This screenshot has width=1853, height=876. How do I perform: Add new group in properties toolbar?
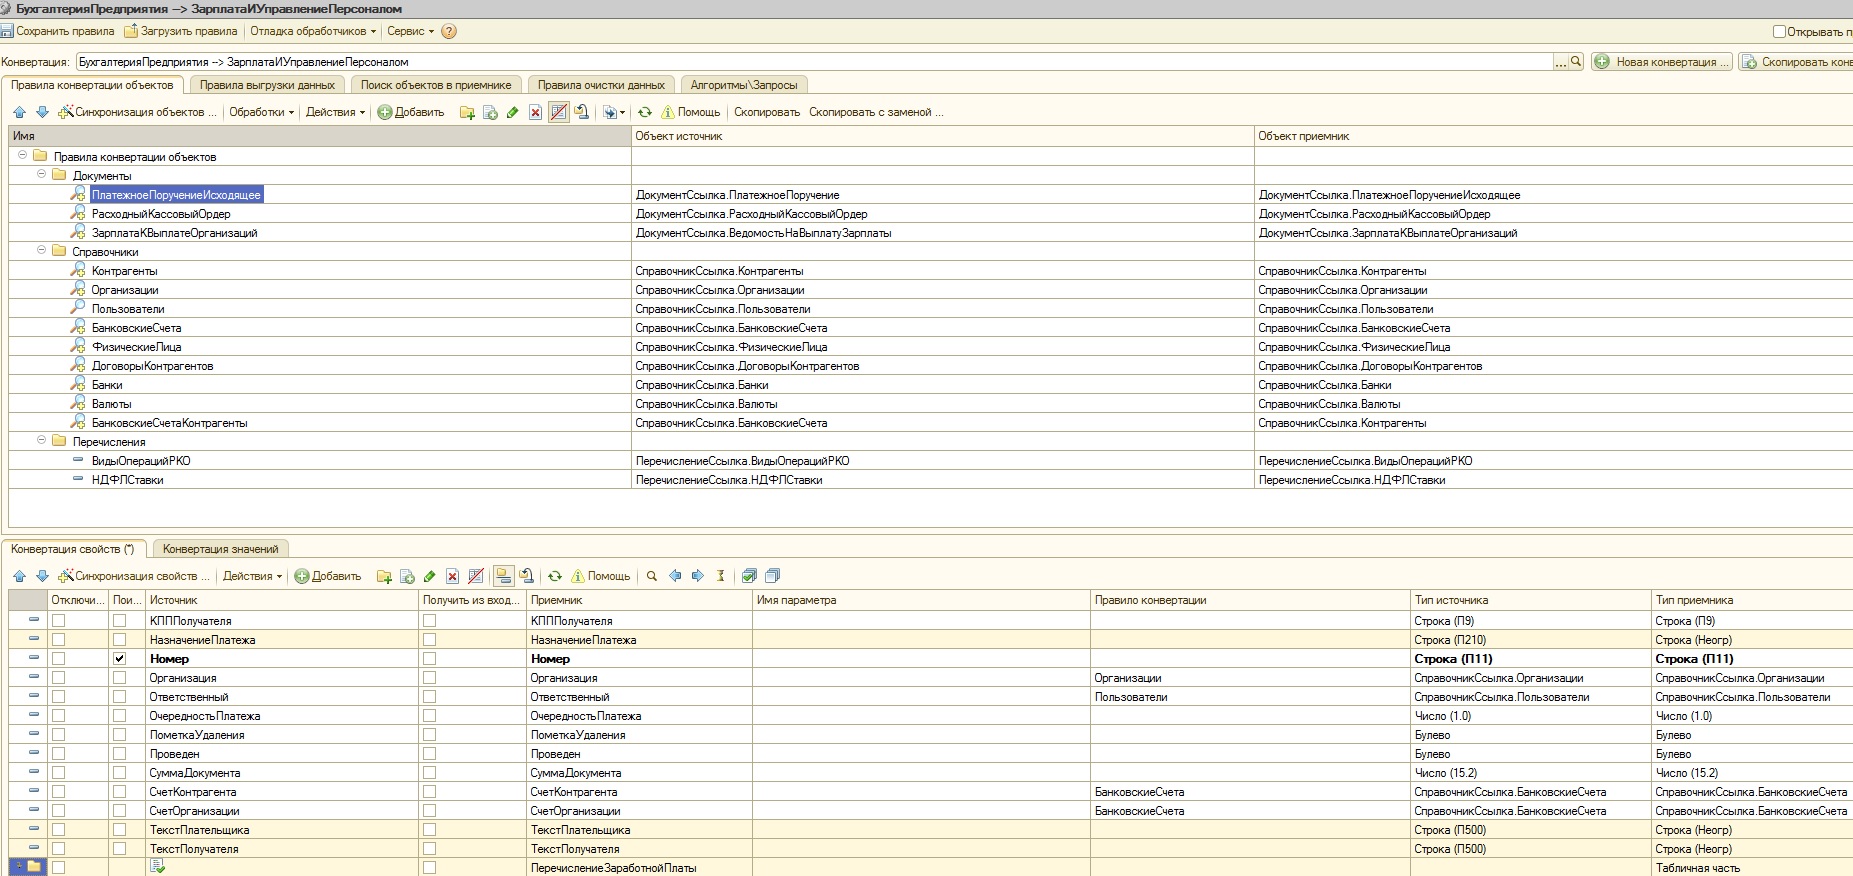click(384, 576)
